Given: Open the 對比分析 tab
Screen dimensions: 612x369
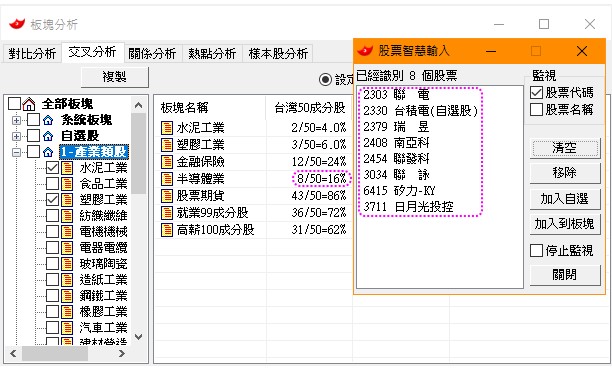Looking at the screenshot, I should [32, 53].
